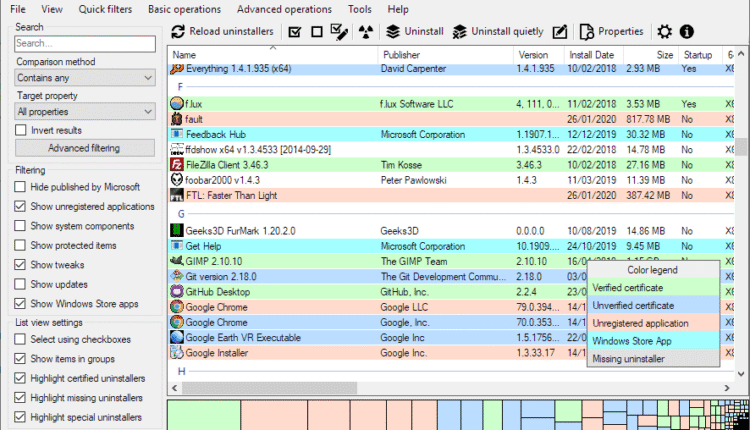Open the Target property dropdown
Image resolution: width=750 pixels, height=430 pixels.
(85, 111)
